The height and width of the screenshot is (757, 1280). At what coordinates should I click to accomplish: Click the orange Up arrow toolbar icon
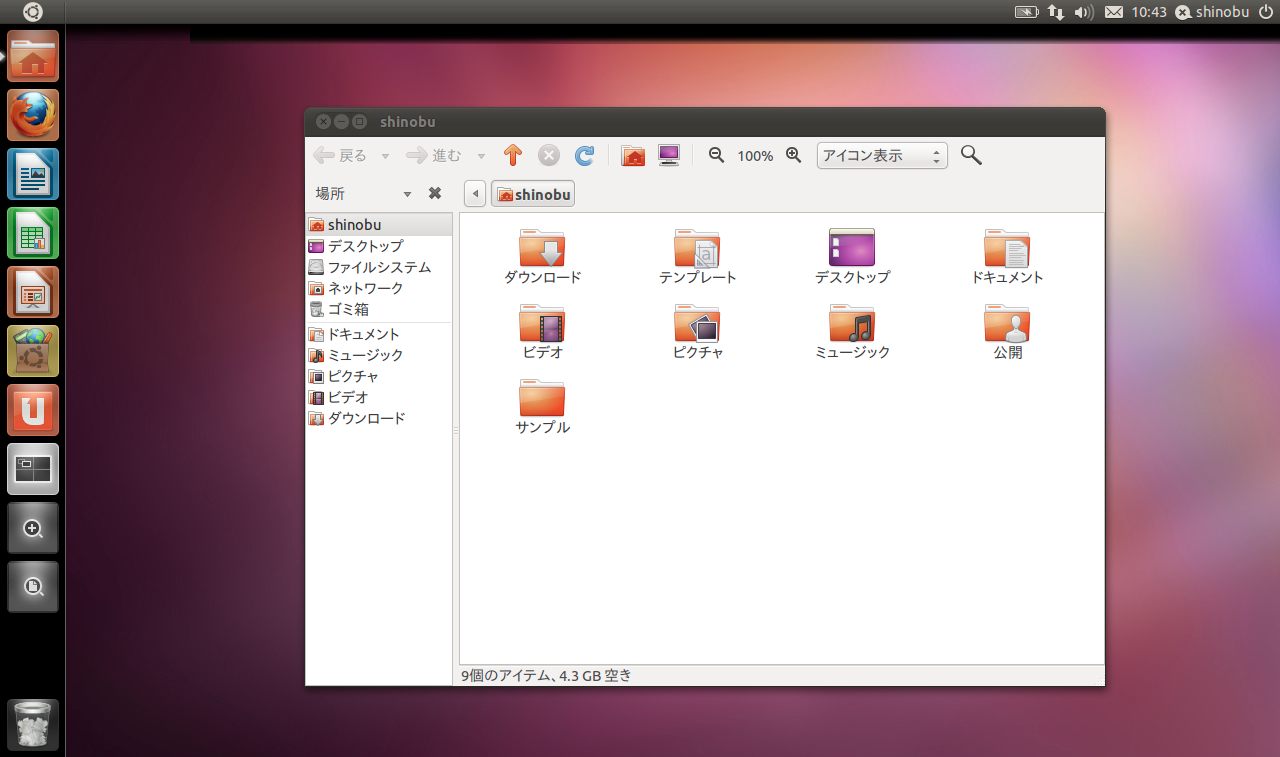point(513,155)
